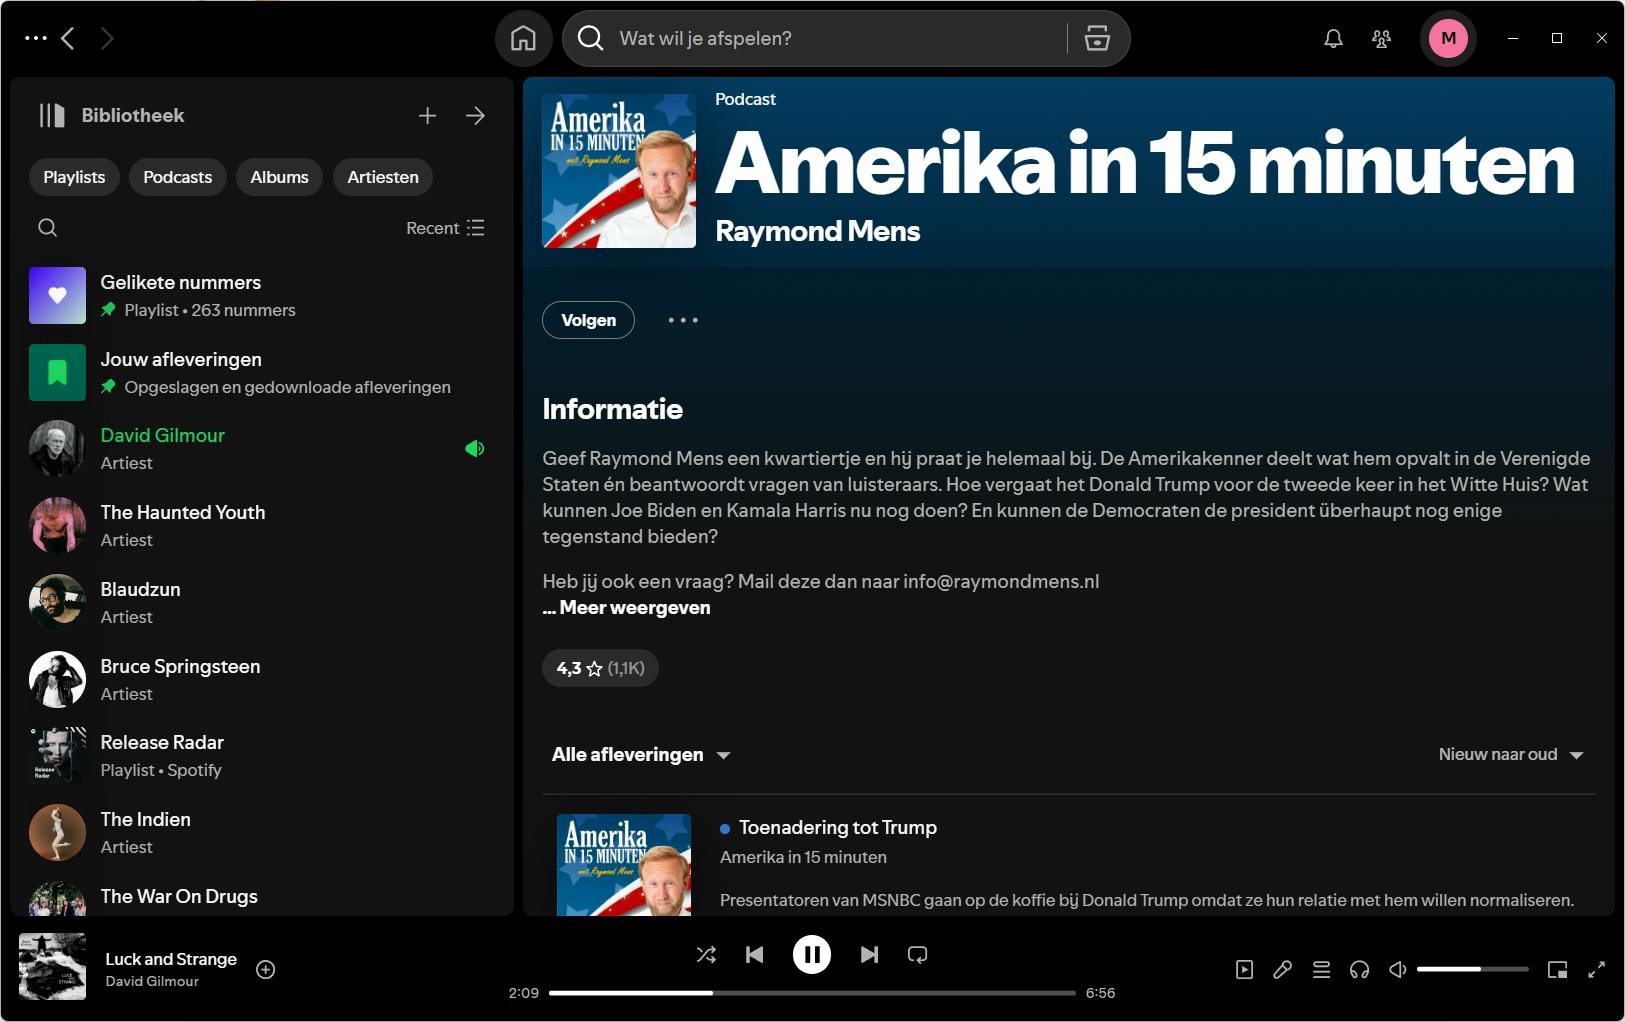Open the miniplayer
Screen dimensions: 1625x1022
[1557, 969]
